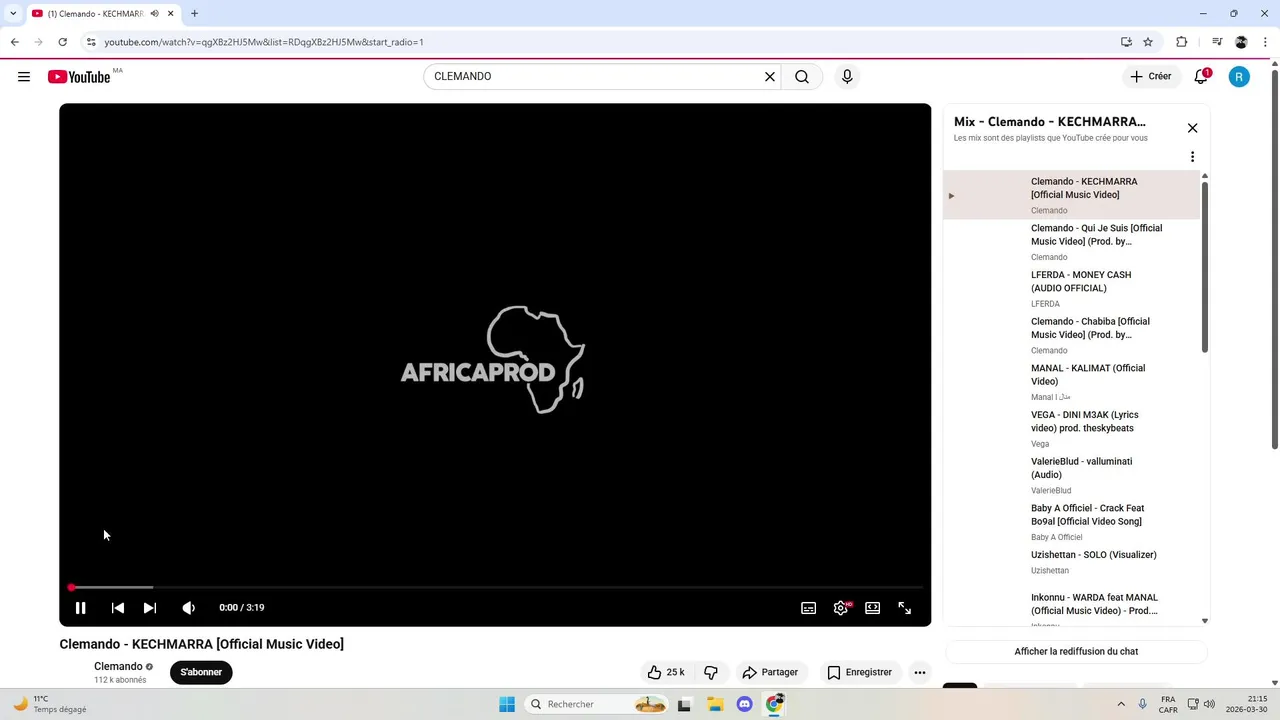This screenshot has height=720, width=1280.
Task: Share the video via Partager
Action: 771,672
